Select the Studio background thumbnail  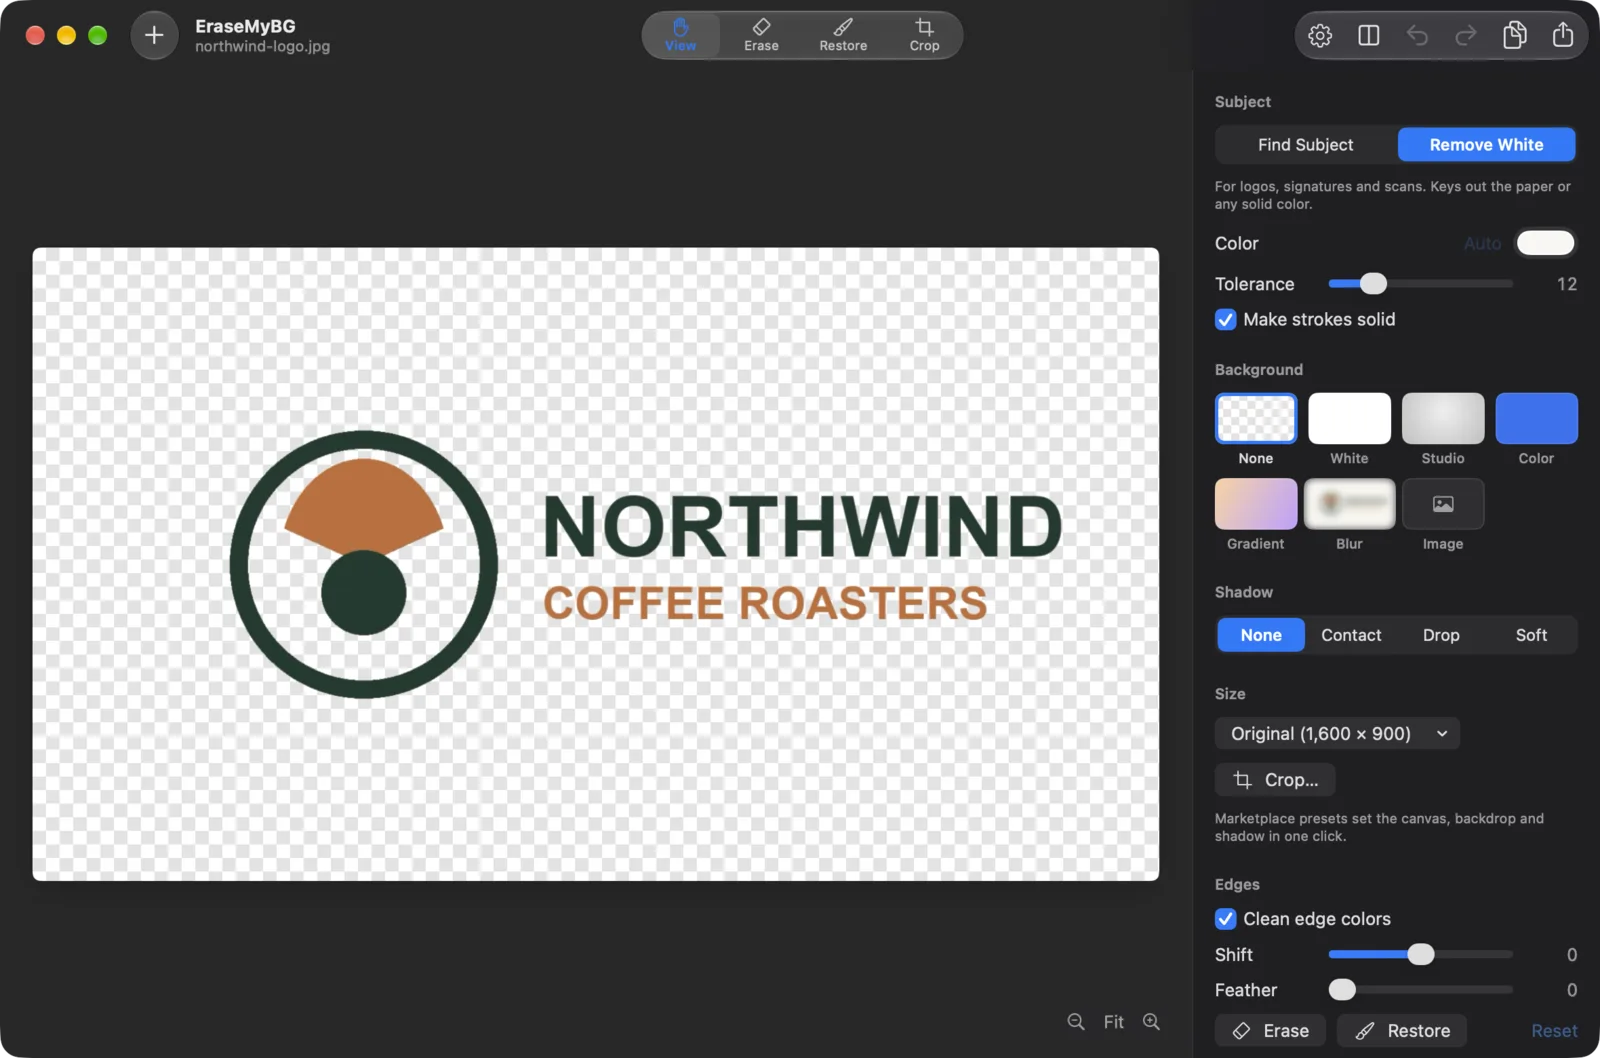point(1443,418)
